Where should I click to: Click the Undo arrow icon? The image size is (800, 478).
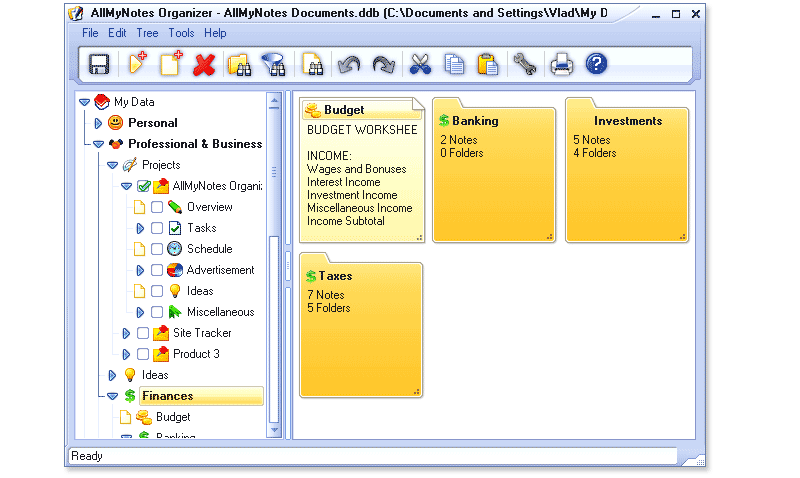pyautogui.click(x=349, y=65)
